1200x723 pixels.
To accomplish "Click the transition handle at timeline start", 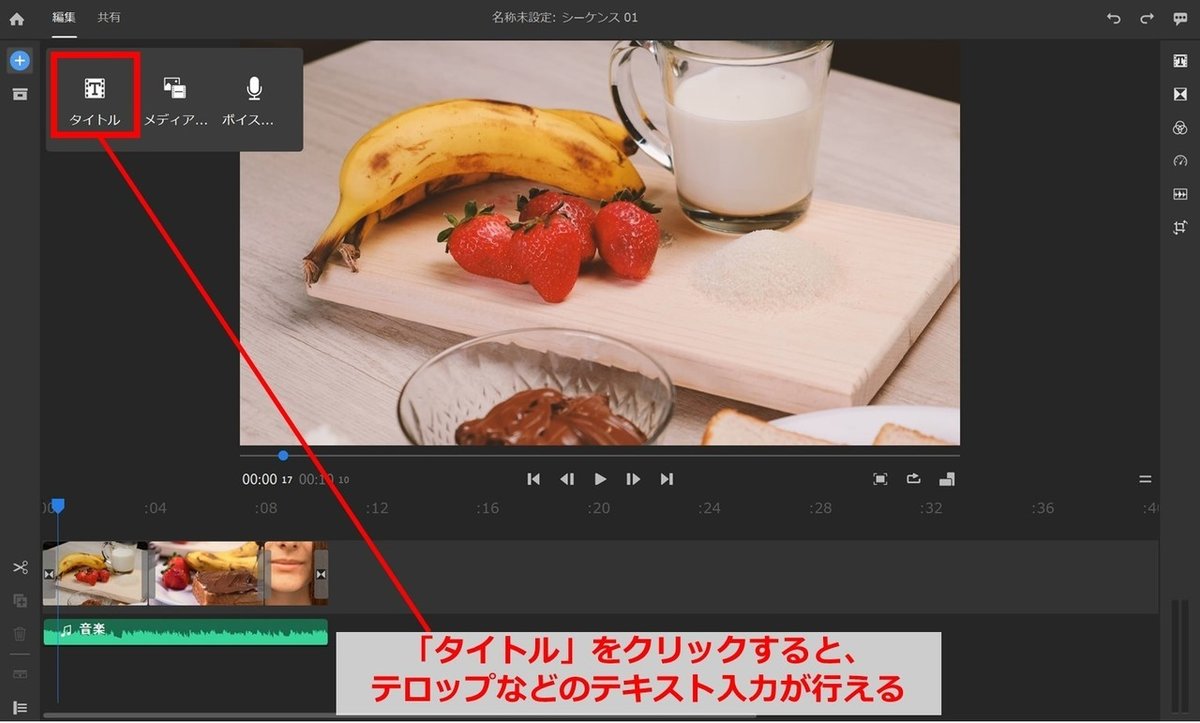I will pos(50,574).
